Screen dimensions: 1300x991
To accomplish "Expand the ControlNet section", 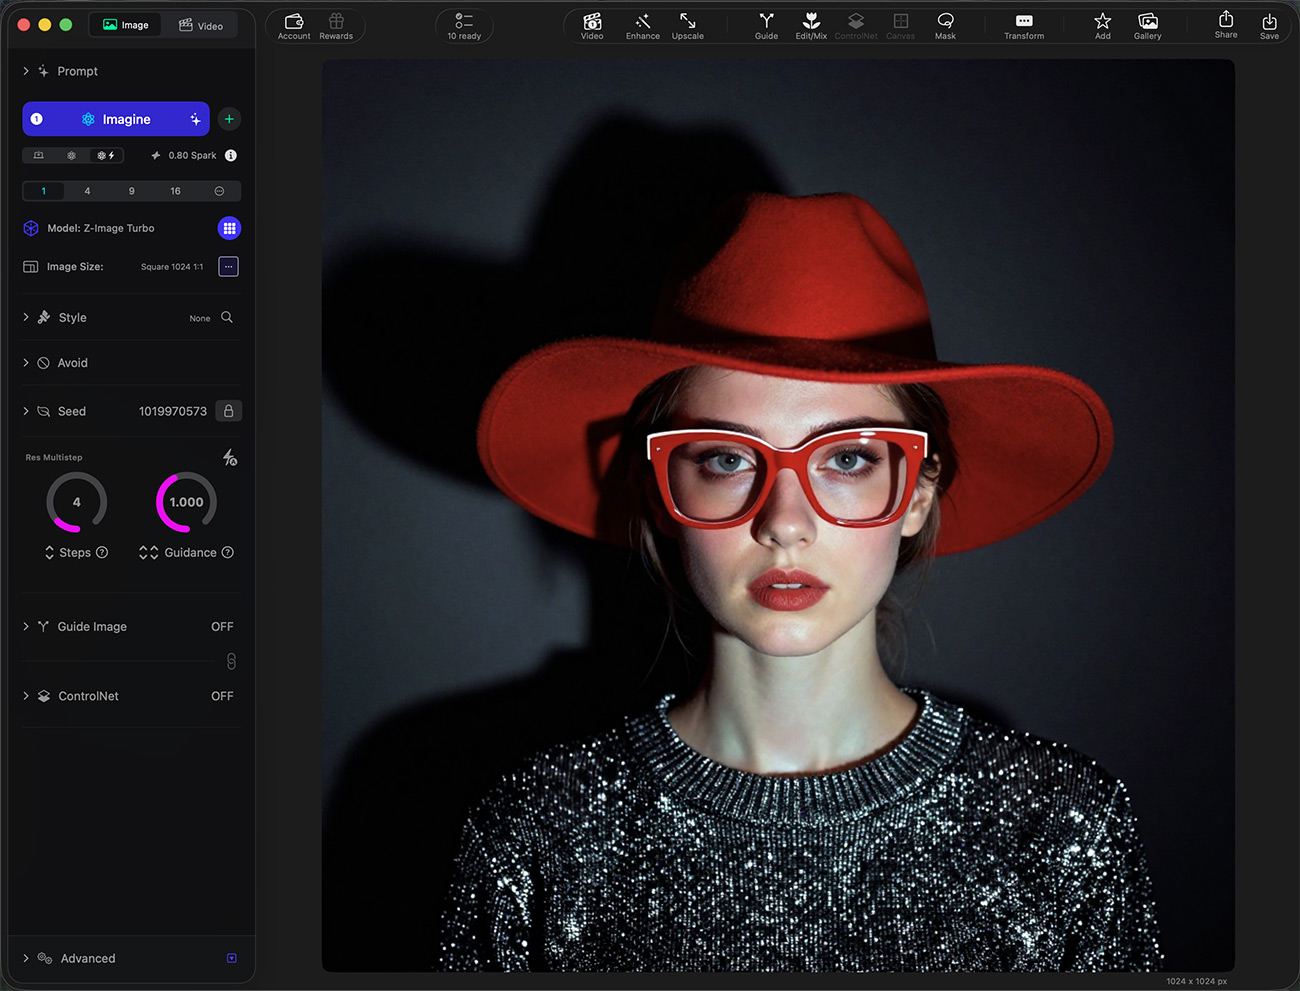I will click(x=26, y=696).
